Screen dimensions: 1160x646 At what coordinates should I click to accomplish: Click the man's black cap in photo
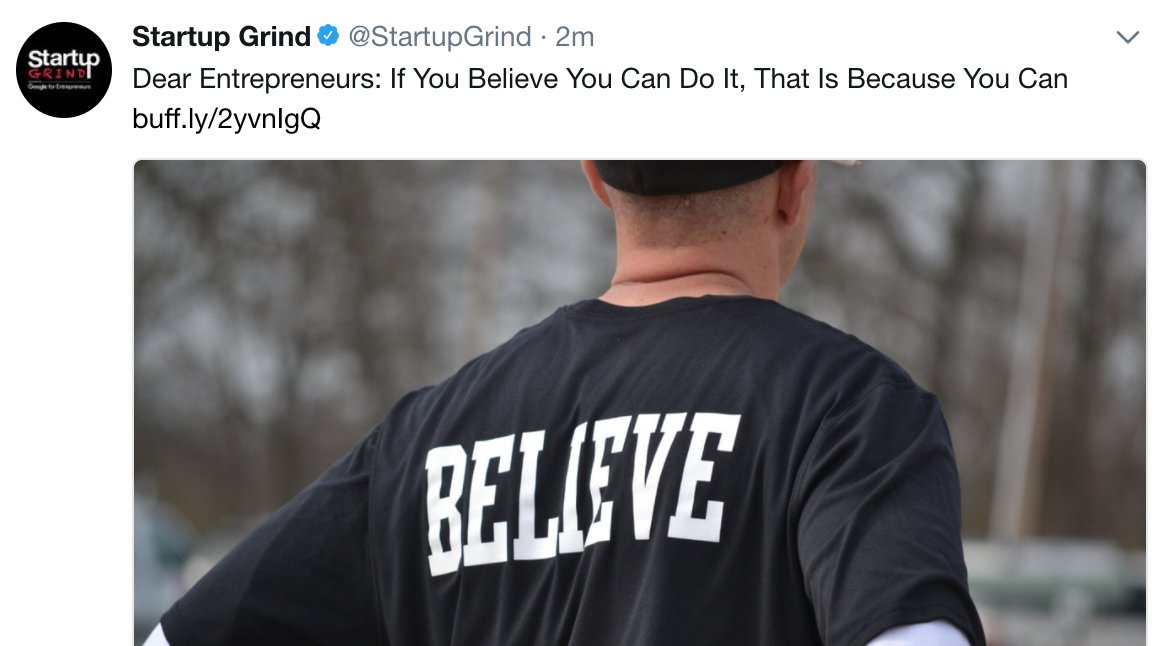(x=688, y=175)
